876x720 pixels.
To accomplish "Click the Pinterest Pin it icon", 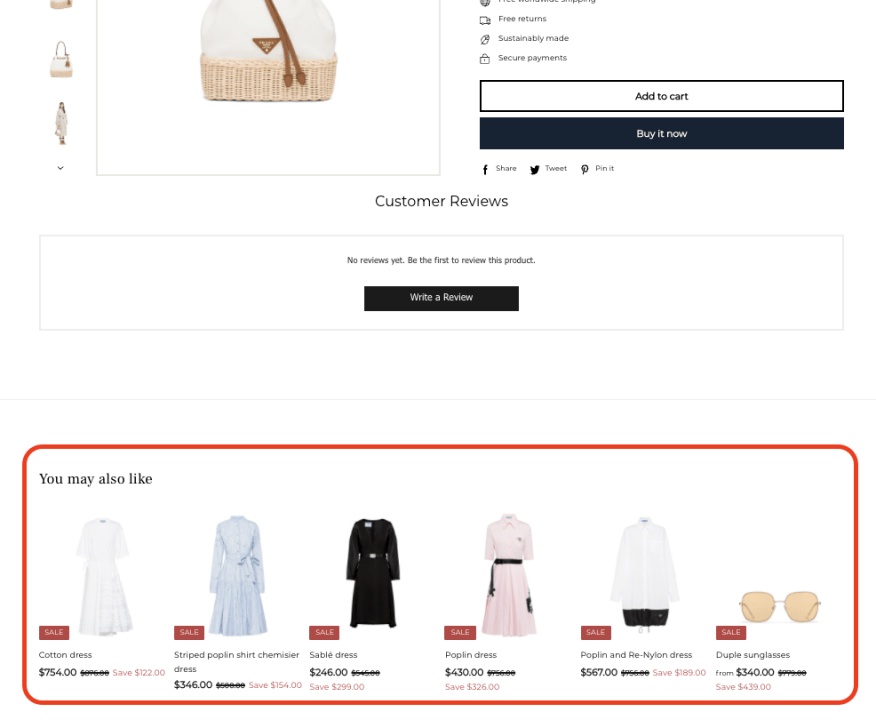I will pos(584,170).
